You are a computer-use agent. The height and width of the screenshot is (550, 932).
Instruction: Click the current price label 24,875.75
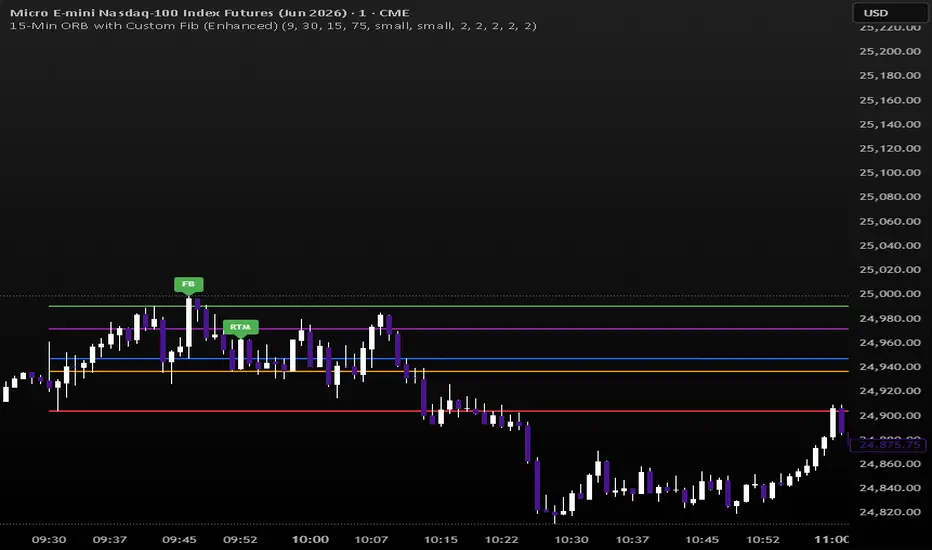click(x=889, y=445)
